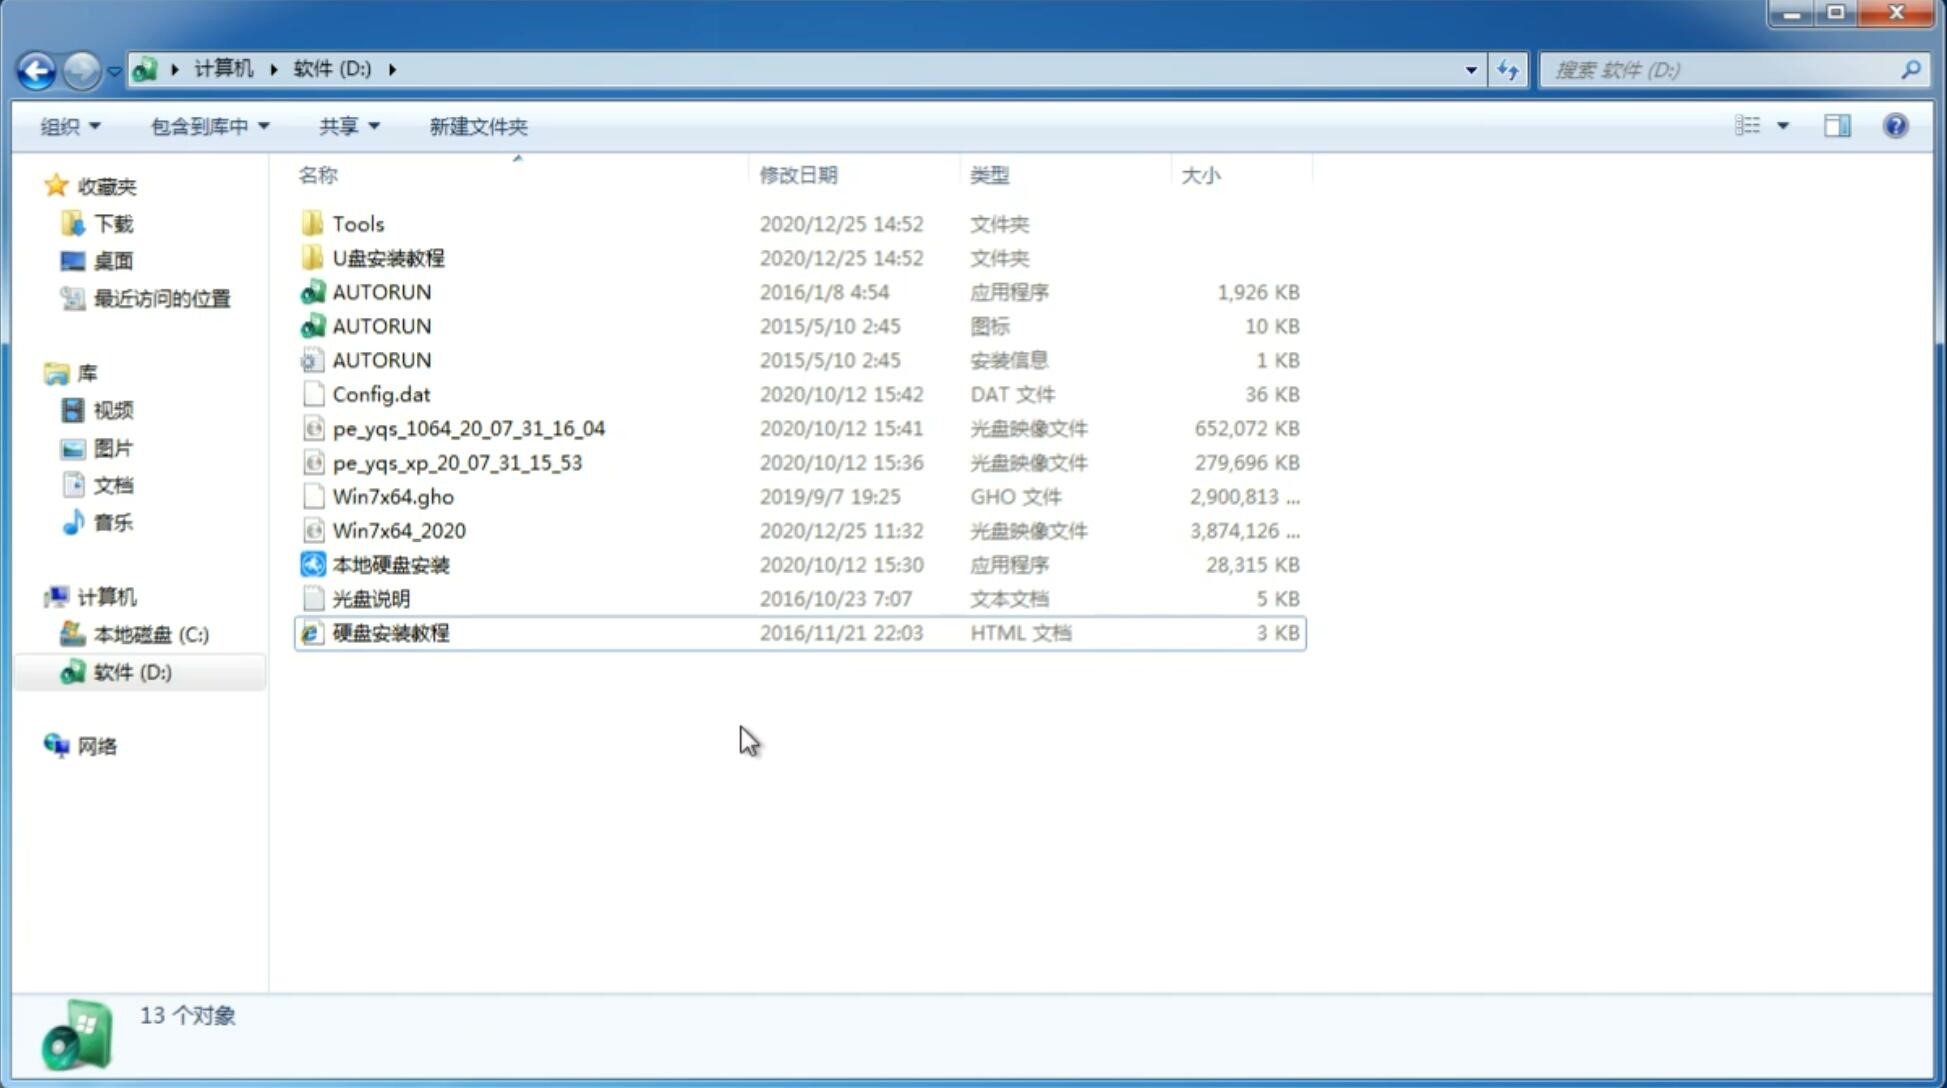Viewport: 1947px width, 1088px height.
Task: Select 软件 (D:) drive in sidebar
Action: tap(132, 671)
